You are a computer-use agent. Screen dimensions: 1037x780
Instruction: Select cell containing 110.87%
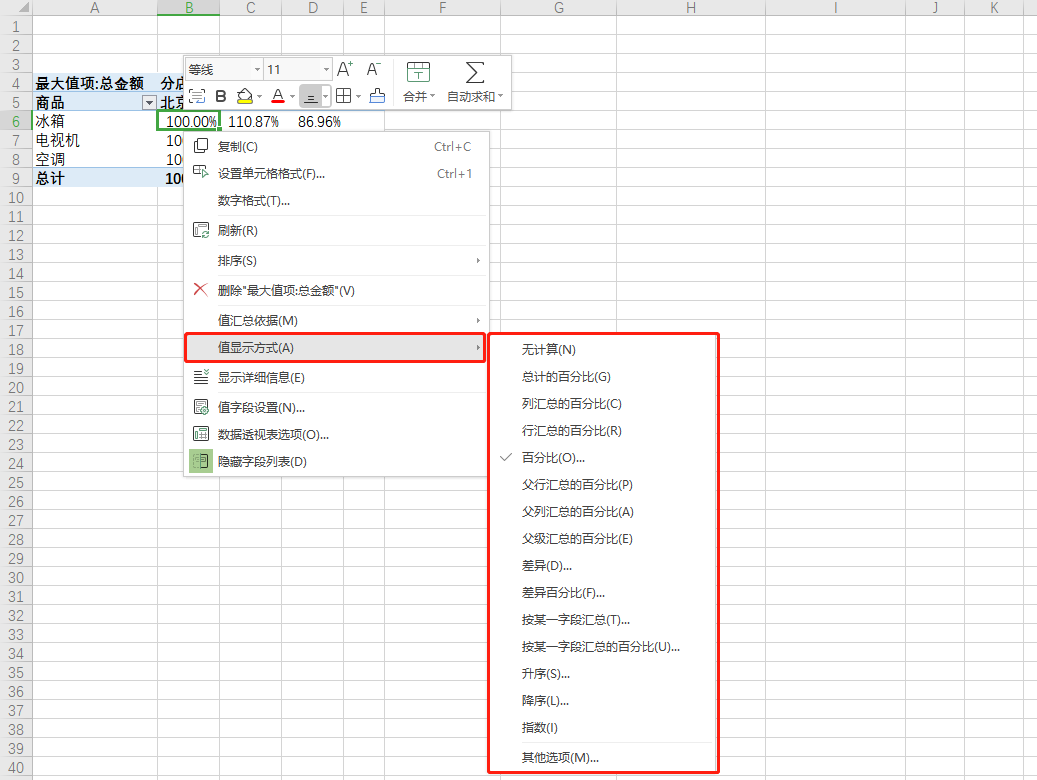tap(253, 122)
